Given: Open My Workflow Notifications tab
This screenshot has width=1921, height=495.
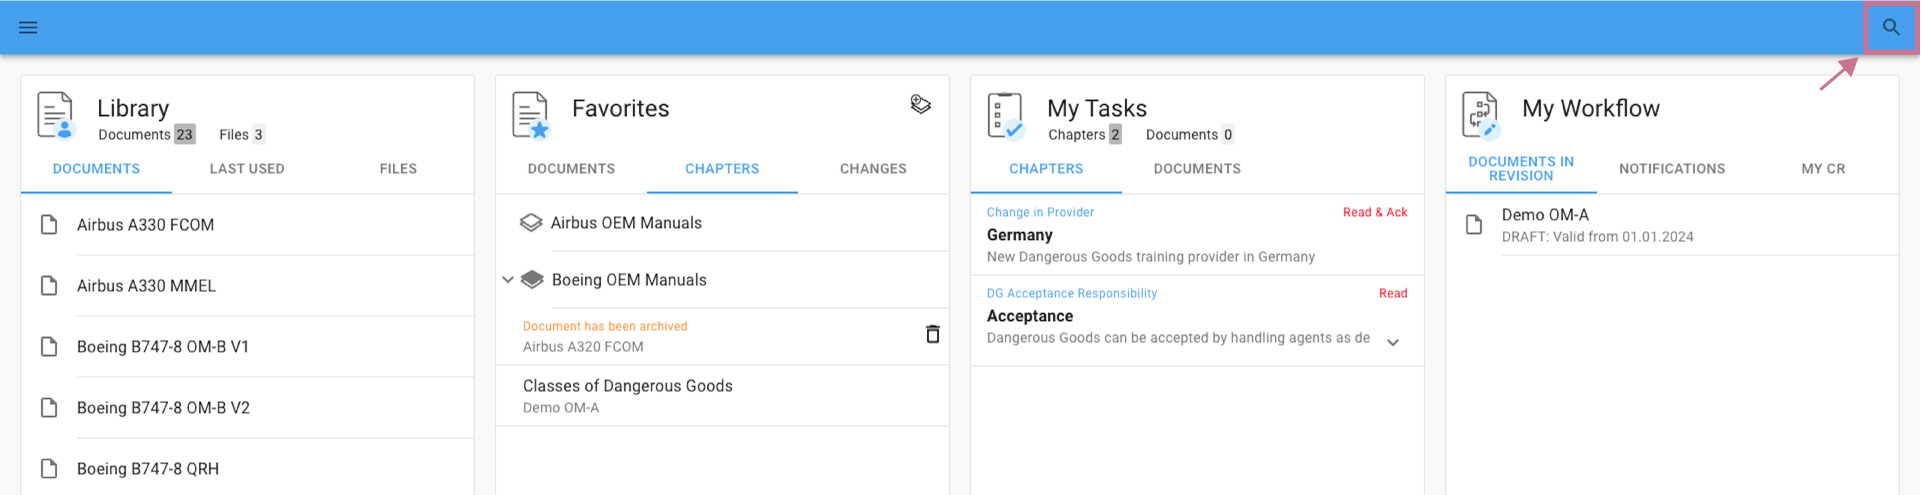Looking at the screenshot, I should pyautogui.click(x=1672, y=169).
